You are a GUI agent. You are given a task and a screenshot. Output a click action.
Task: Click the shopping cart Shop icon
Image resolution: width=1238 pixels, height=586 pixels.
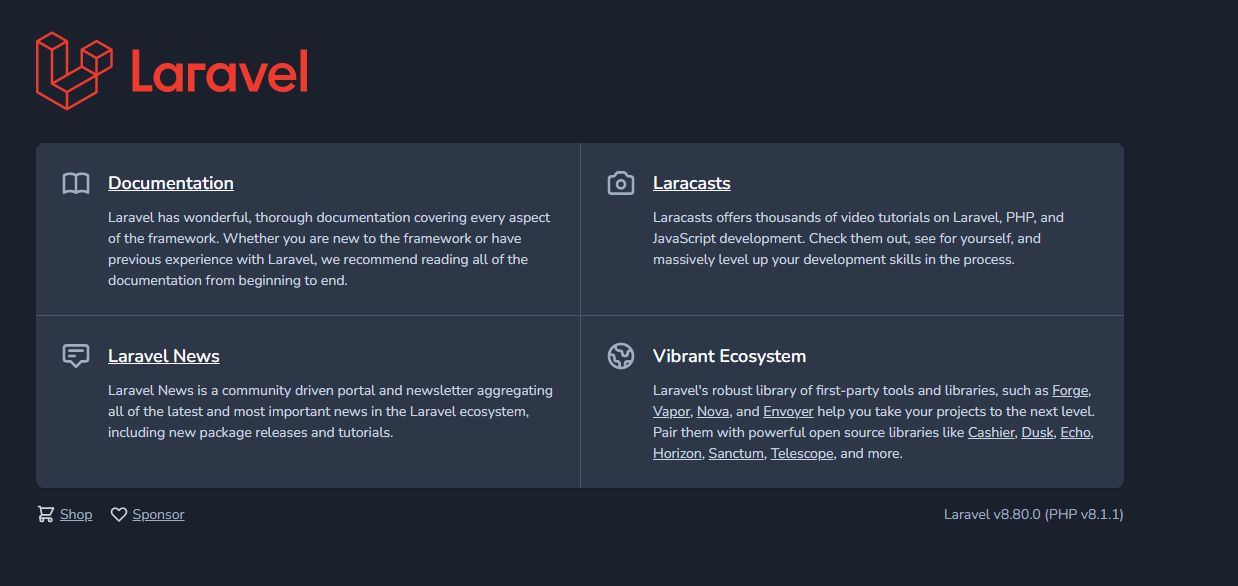tap(46, 514)
